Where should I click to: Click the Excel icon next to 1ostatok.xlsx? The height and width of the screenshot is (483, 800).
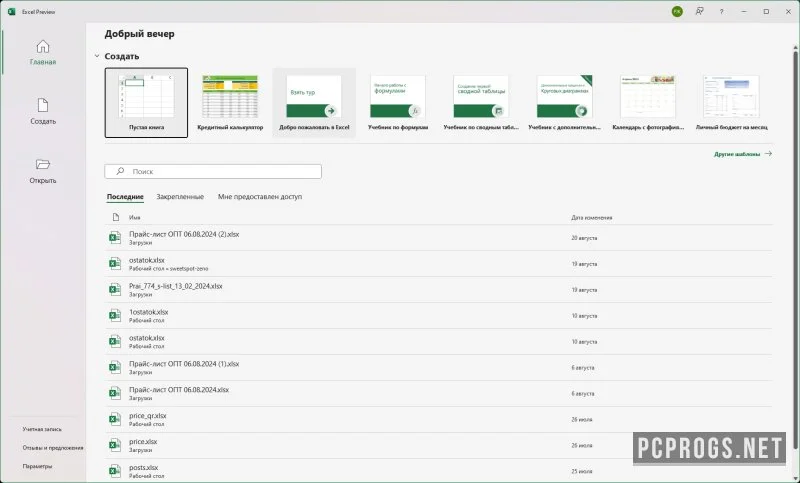[x=115, y=316]
